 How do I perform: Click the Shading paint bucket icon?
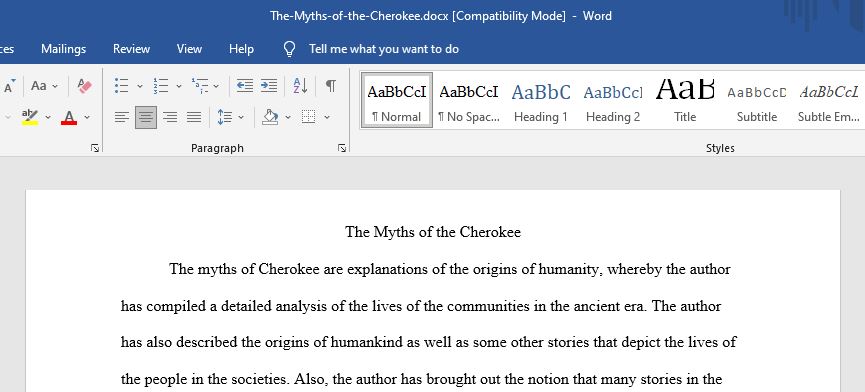click(270, 117)
